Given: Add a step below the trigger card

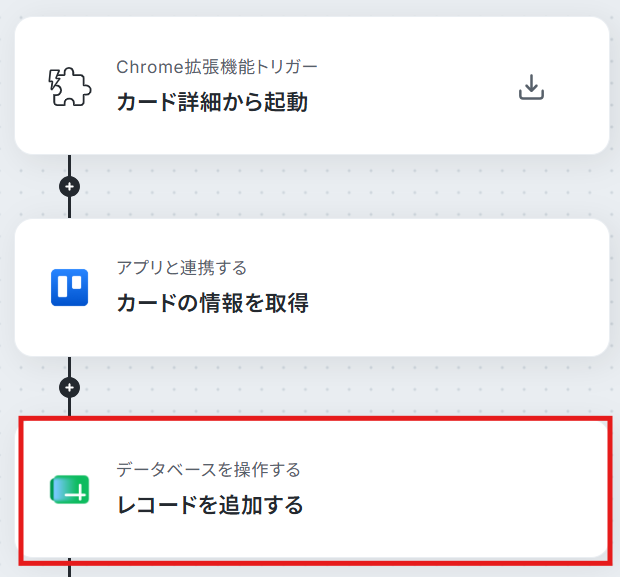Looking at the screenshot, I should tap(70, 187).
